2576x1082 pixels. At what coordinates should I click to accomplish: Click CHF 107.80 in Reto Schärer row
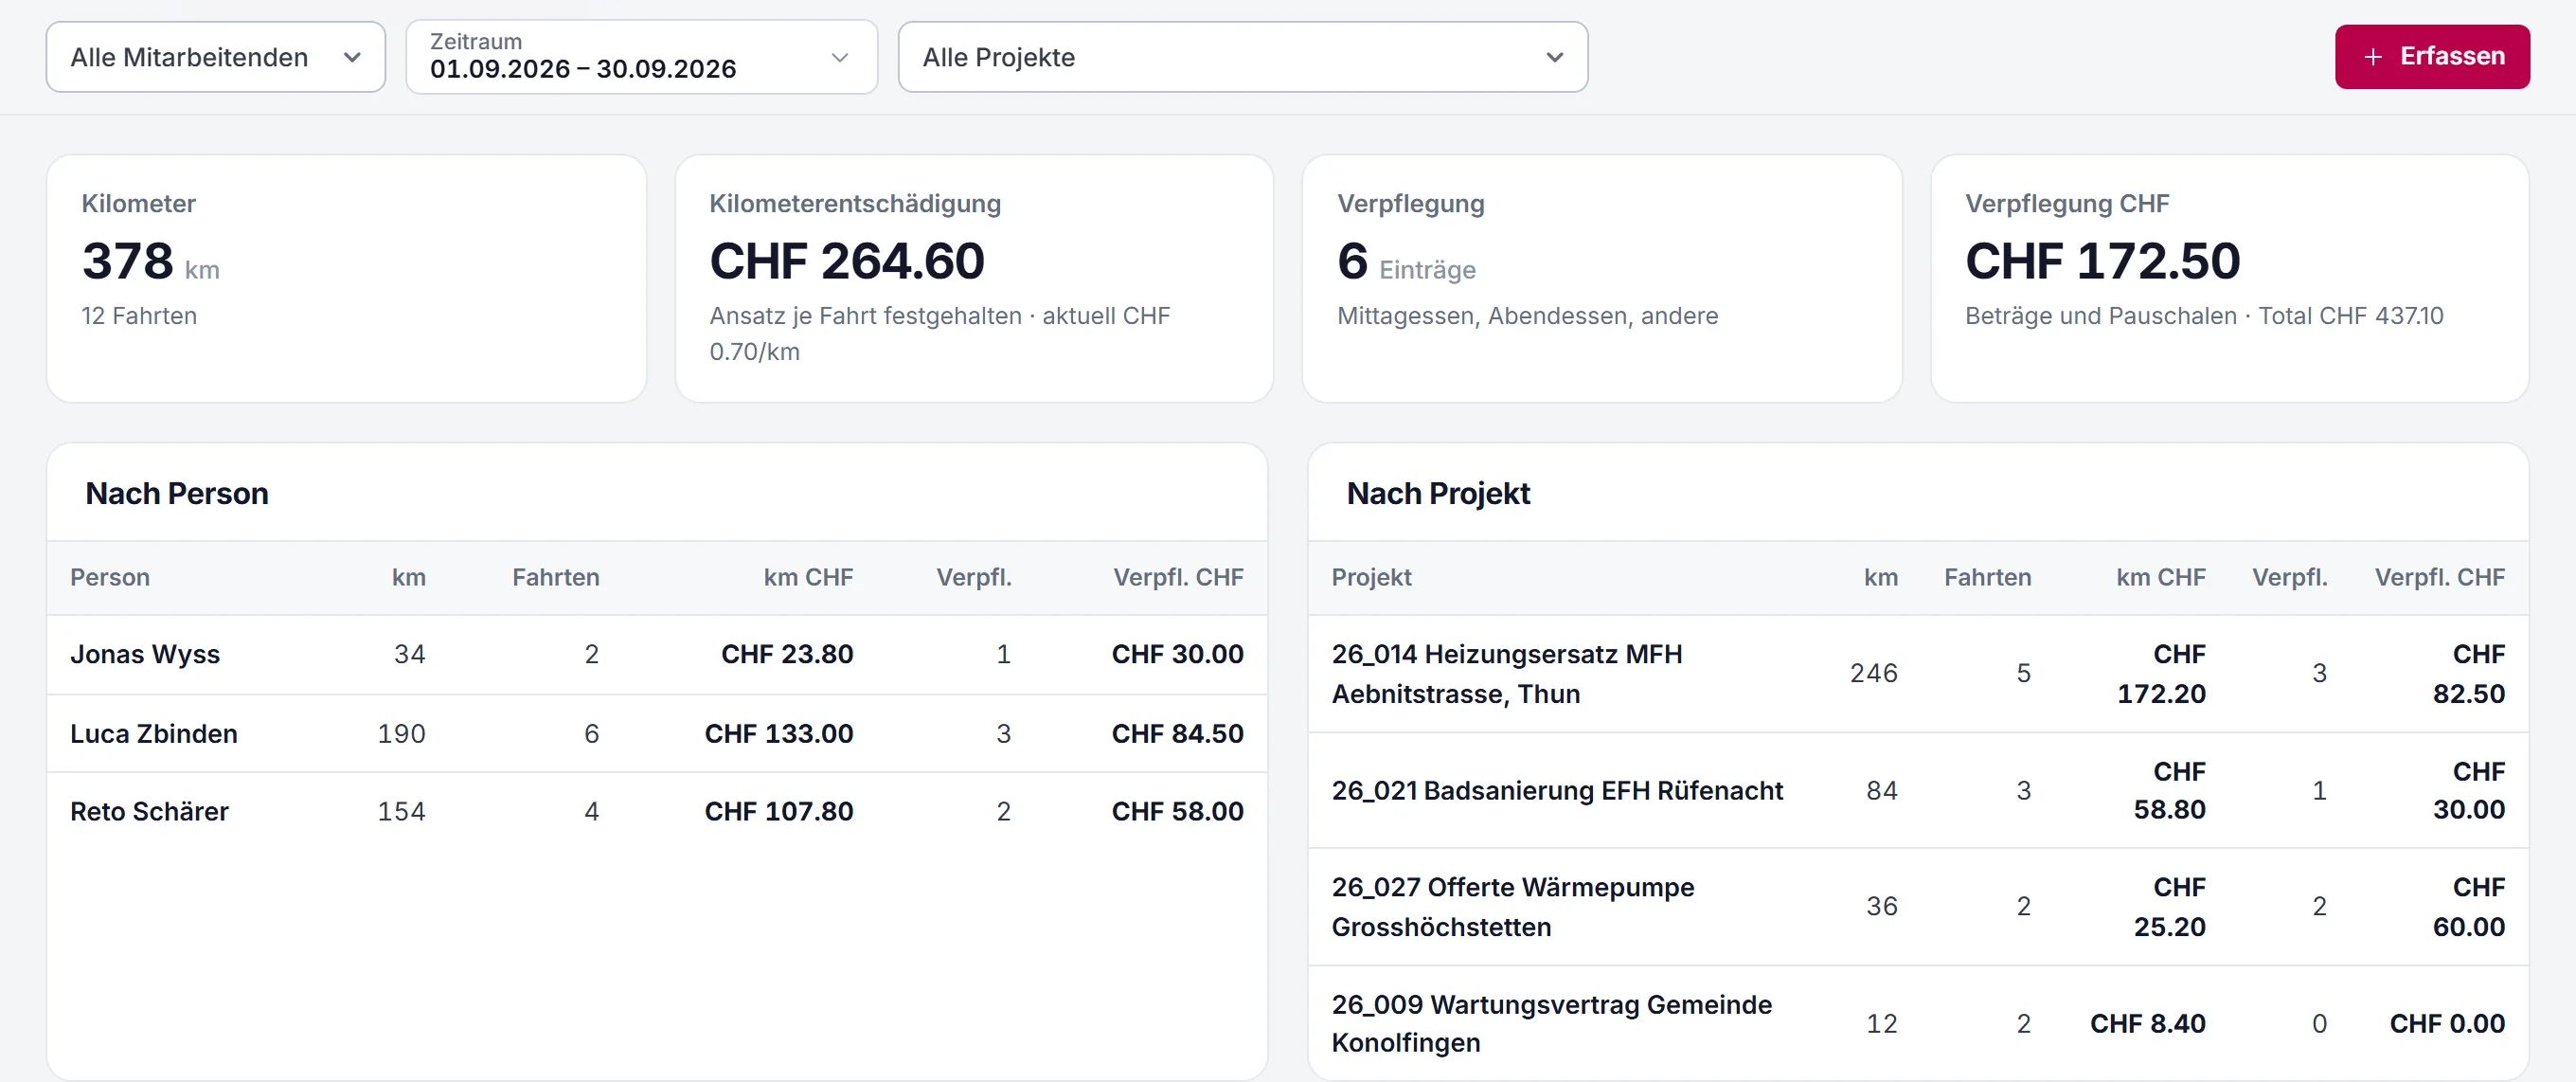click(779, 811)
